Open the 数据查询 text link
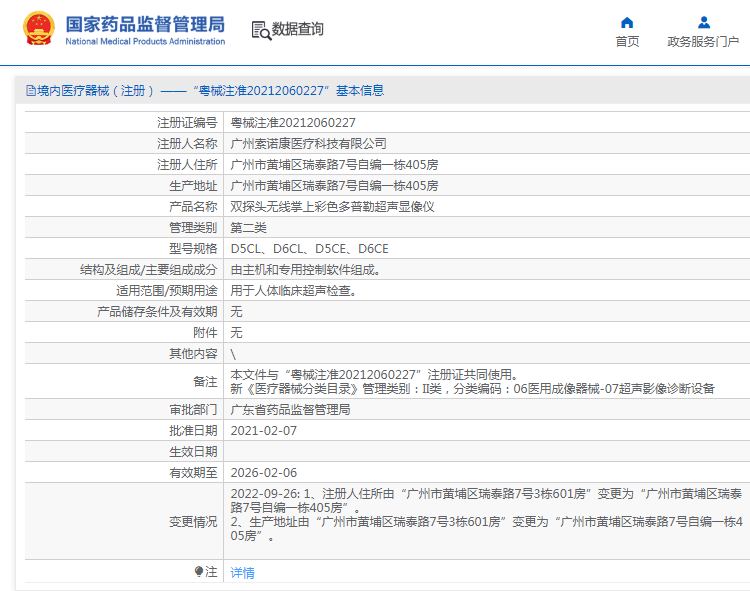Viewport: 750px width, 591px height. point(298,30)
